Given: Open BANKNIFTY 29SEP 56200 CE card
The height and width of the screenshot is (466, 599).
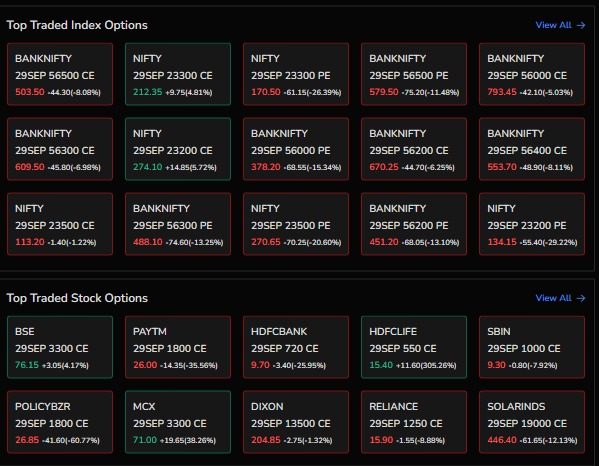Looking at the screenshot, I should [414, 149].
